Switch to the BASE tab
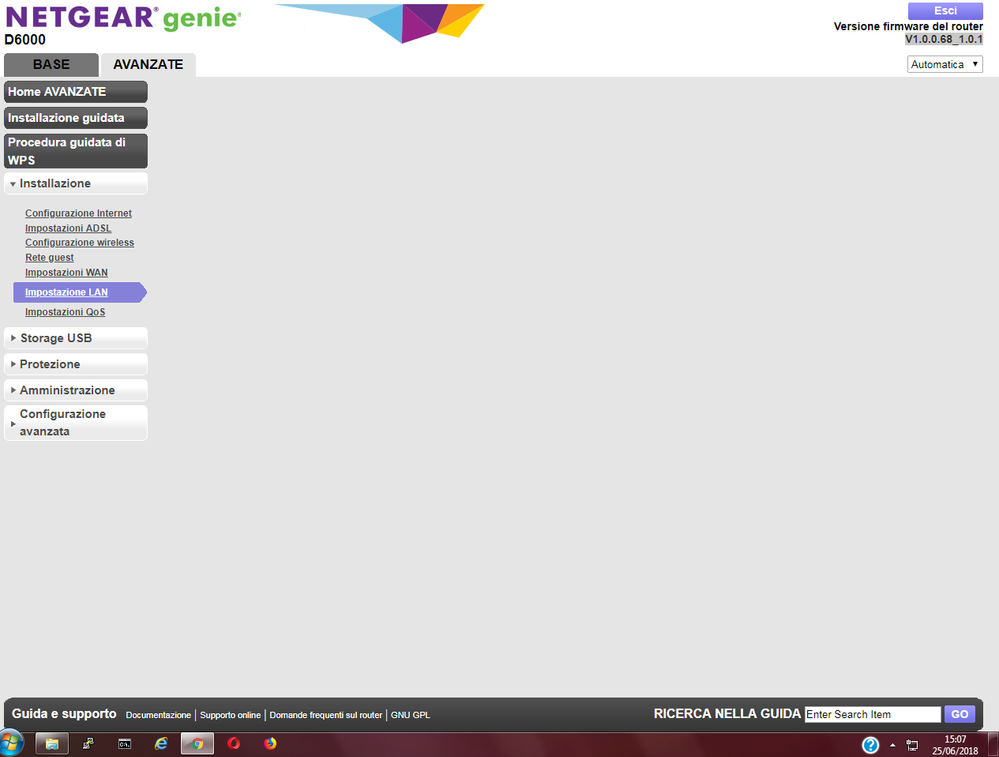This screenshot has height=757, width=999. click(51, 65)
